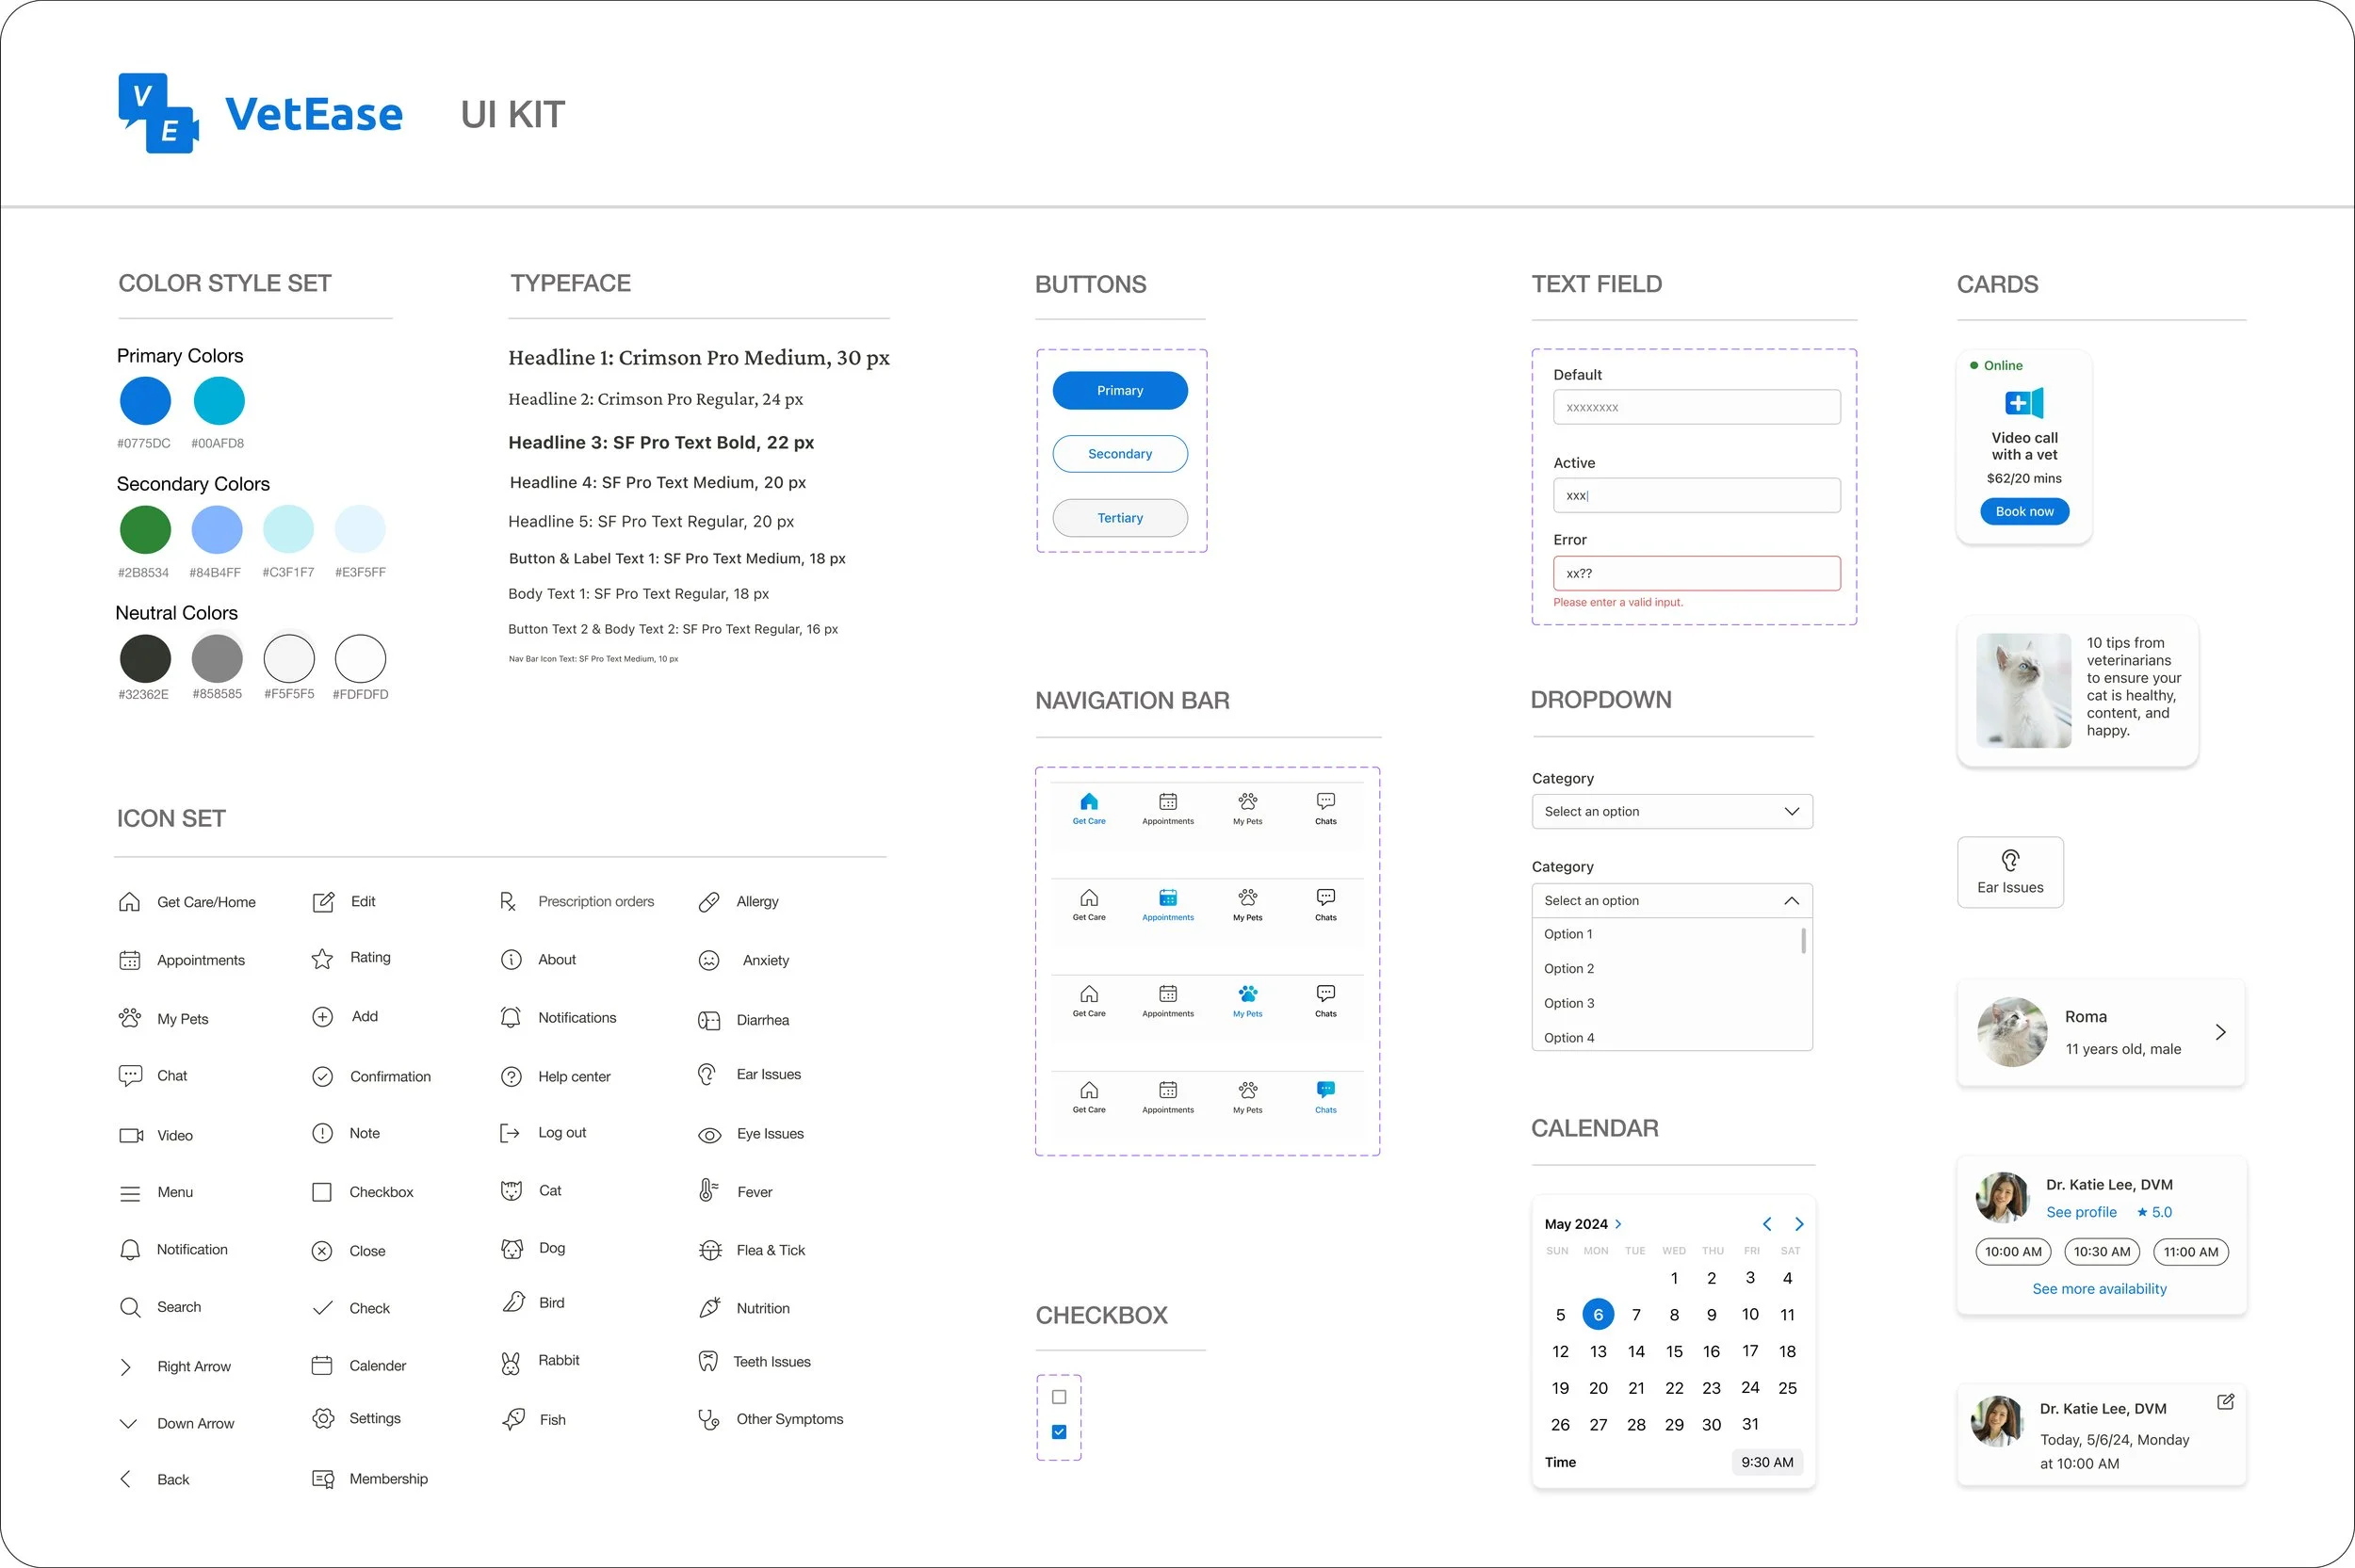This screenshot has height=1568, width=2355.
Task: Uncheck the blue checked checkbox
Action: [x=1059, y=1432]
